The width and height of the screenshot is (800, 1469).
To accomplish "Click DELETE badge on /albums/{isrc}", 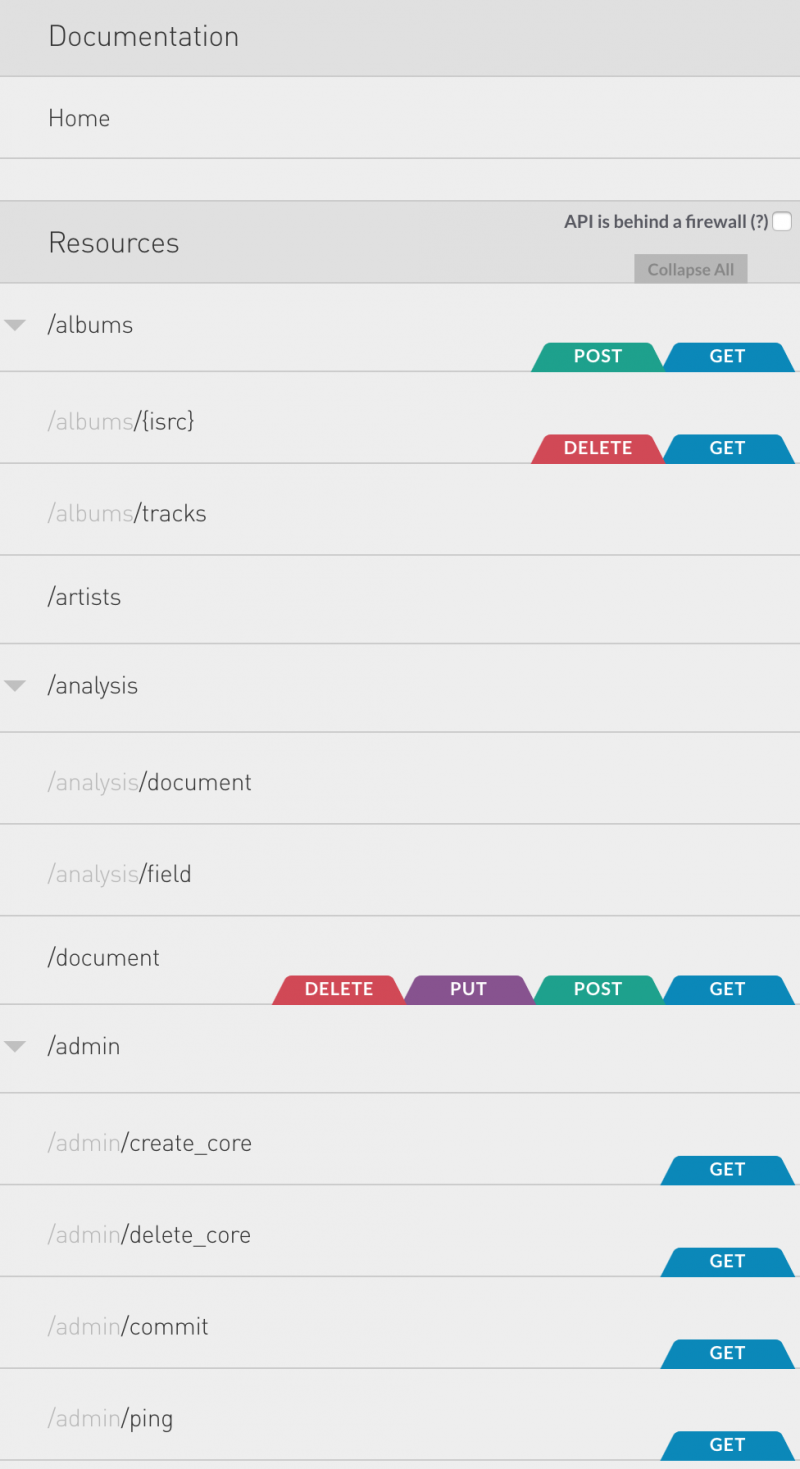I will pos(598,449).
